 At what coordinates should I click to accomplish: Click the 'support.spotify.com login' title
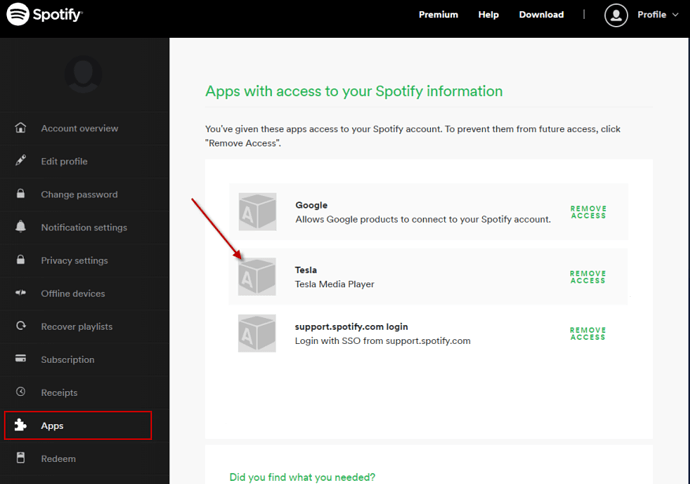click(x=351, y=326)
